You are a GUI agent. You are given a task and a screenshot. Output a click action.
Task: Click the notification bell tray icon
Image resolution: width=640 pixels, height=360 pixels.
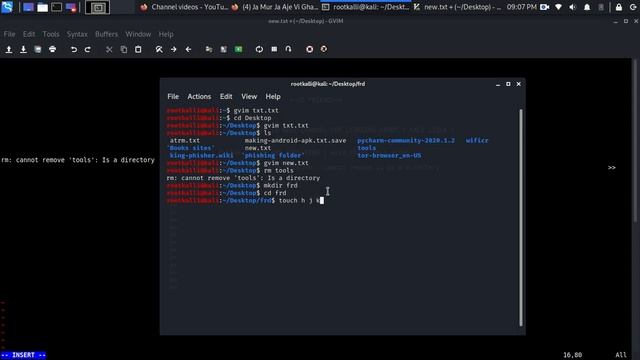tap(587, 7)
